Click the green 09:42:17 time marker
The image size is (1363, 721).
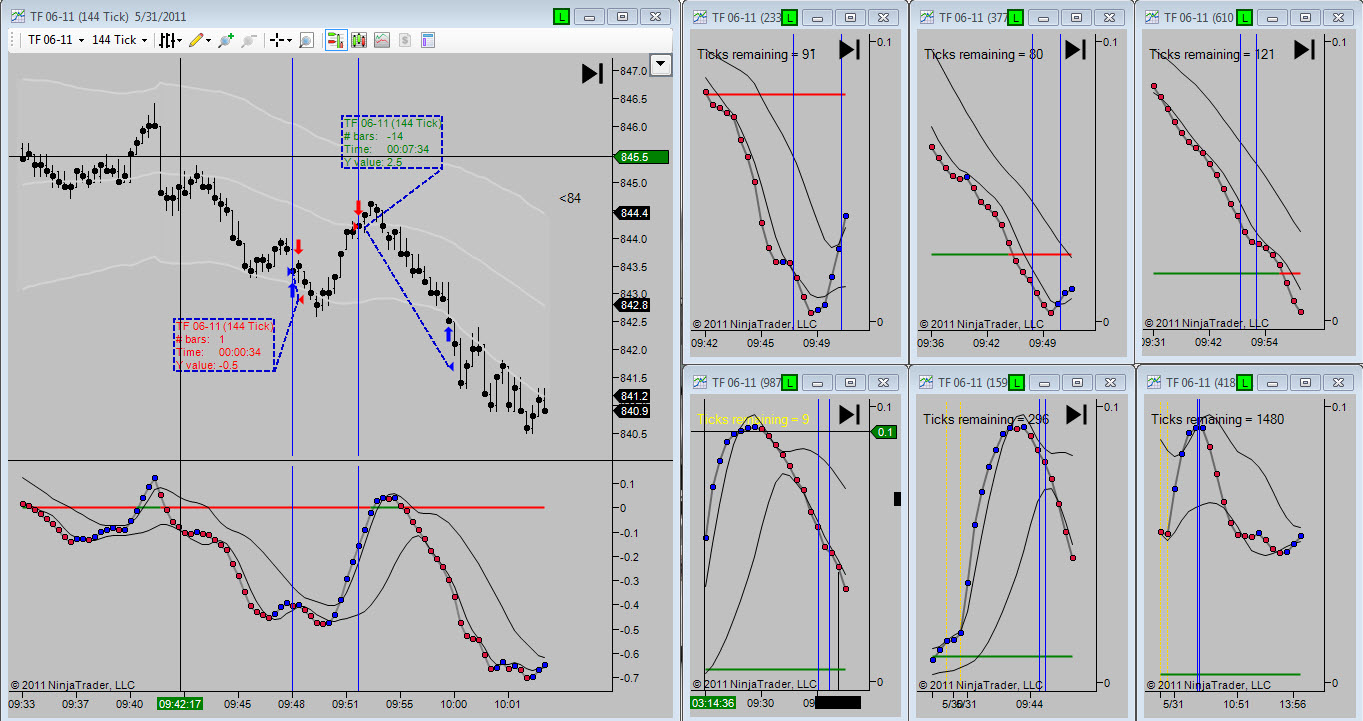[180, 703]
